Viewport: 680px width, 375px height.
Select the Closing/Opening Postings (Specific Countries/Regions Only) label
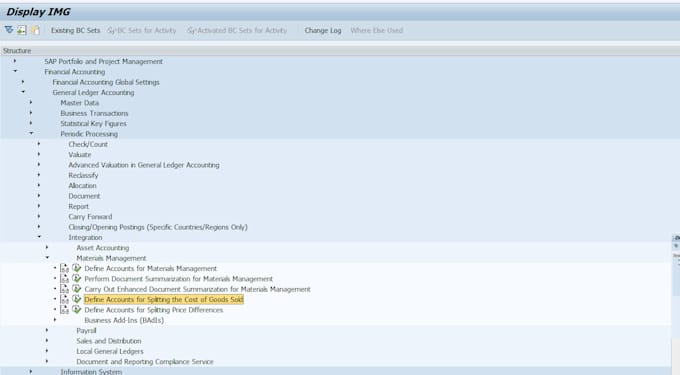[158, 227]
